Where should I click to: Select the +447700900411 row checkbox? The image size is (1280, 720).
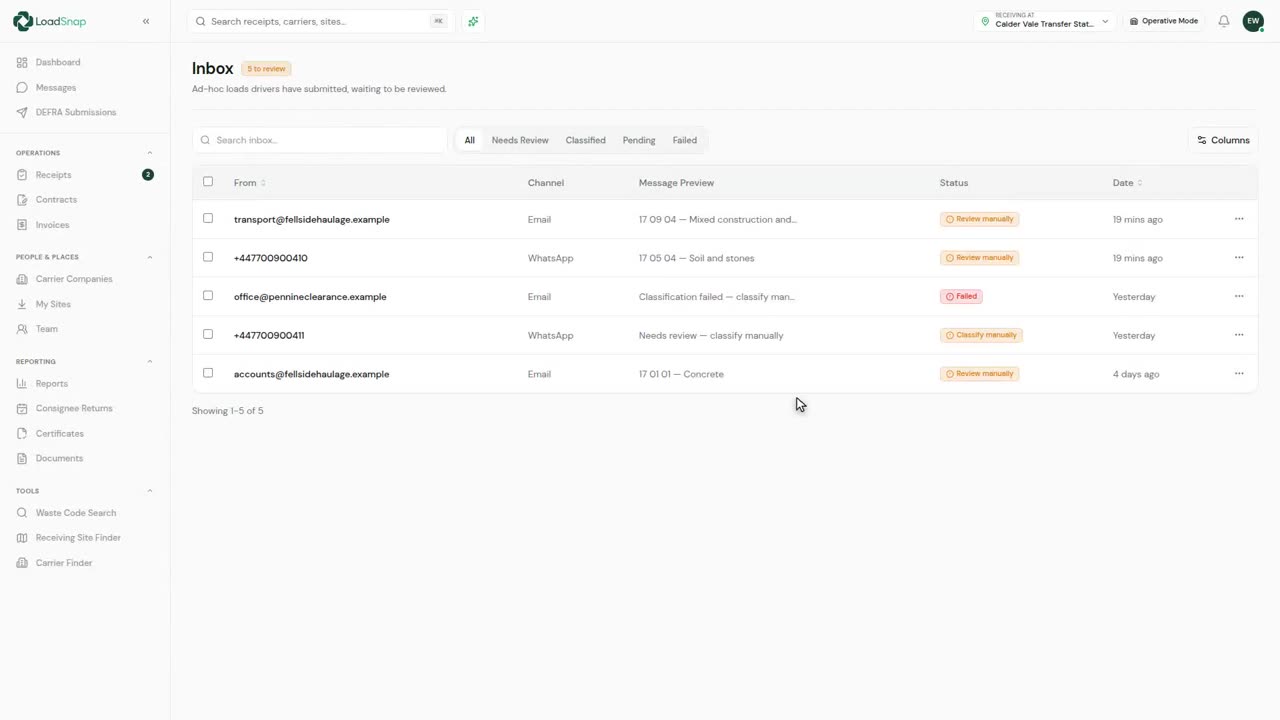pos(208,334)
